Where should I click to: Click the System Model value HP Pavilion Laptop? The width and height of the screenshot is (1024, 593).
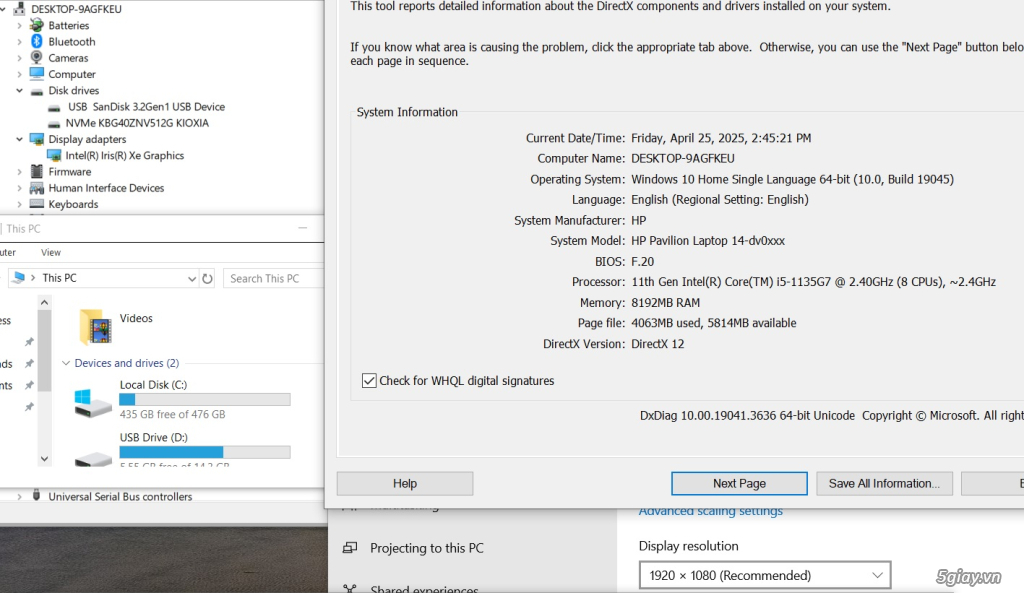[x=708, y=241]
